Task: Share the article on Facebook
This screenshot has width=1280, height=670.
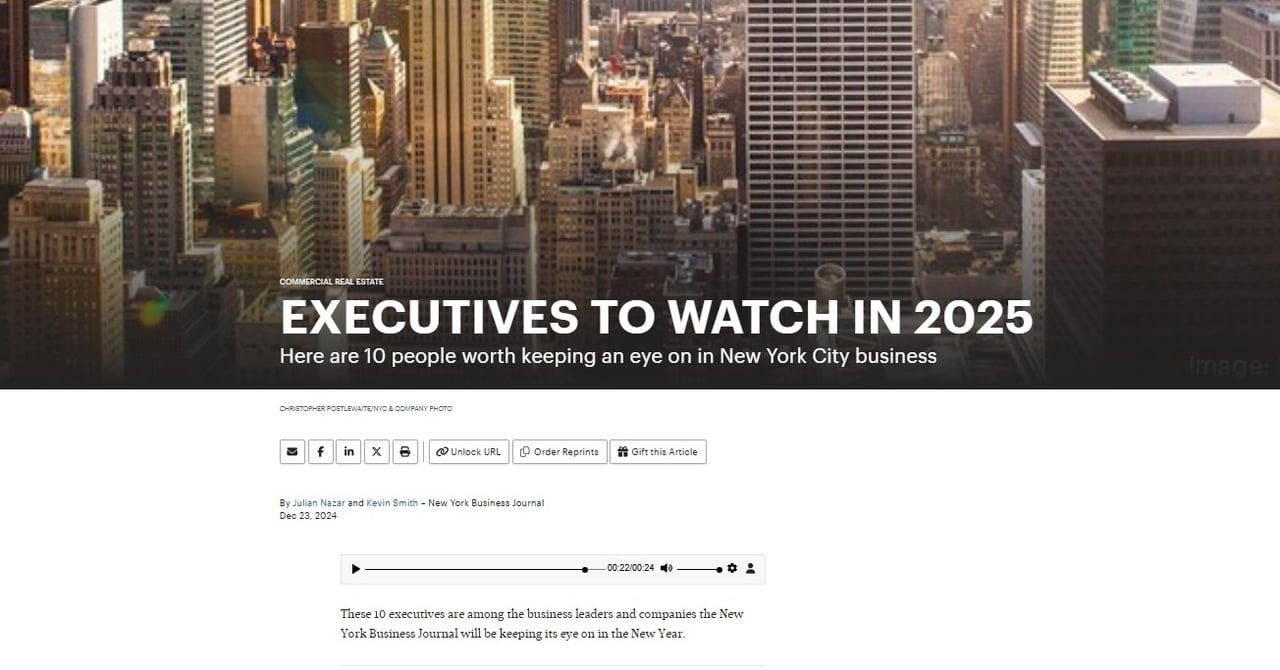Action: (320, 452)
